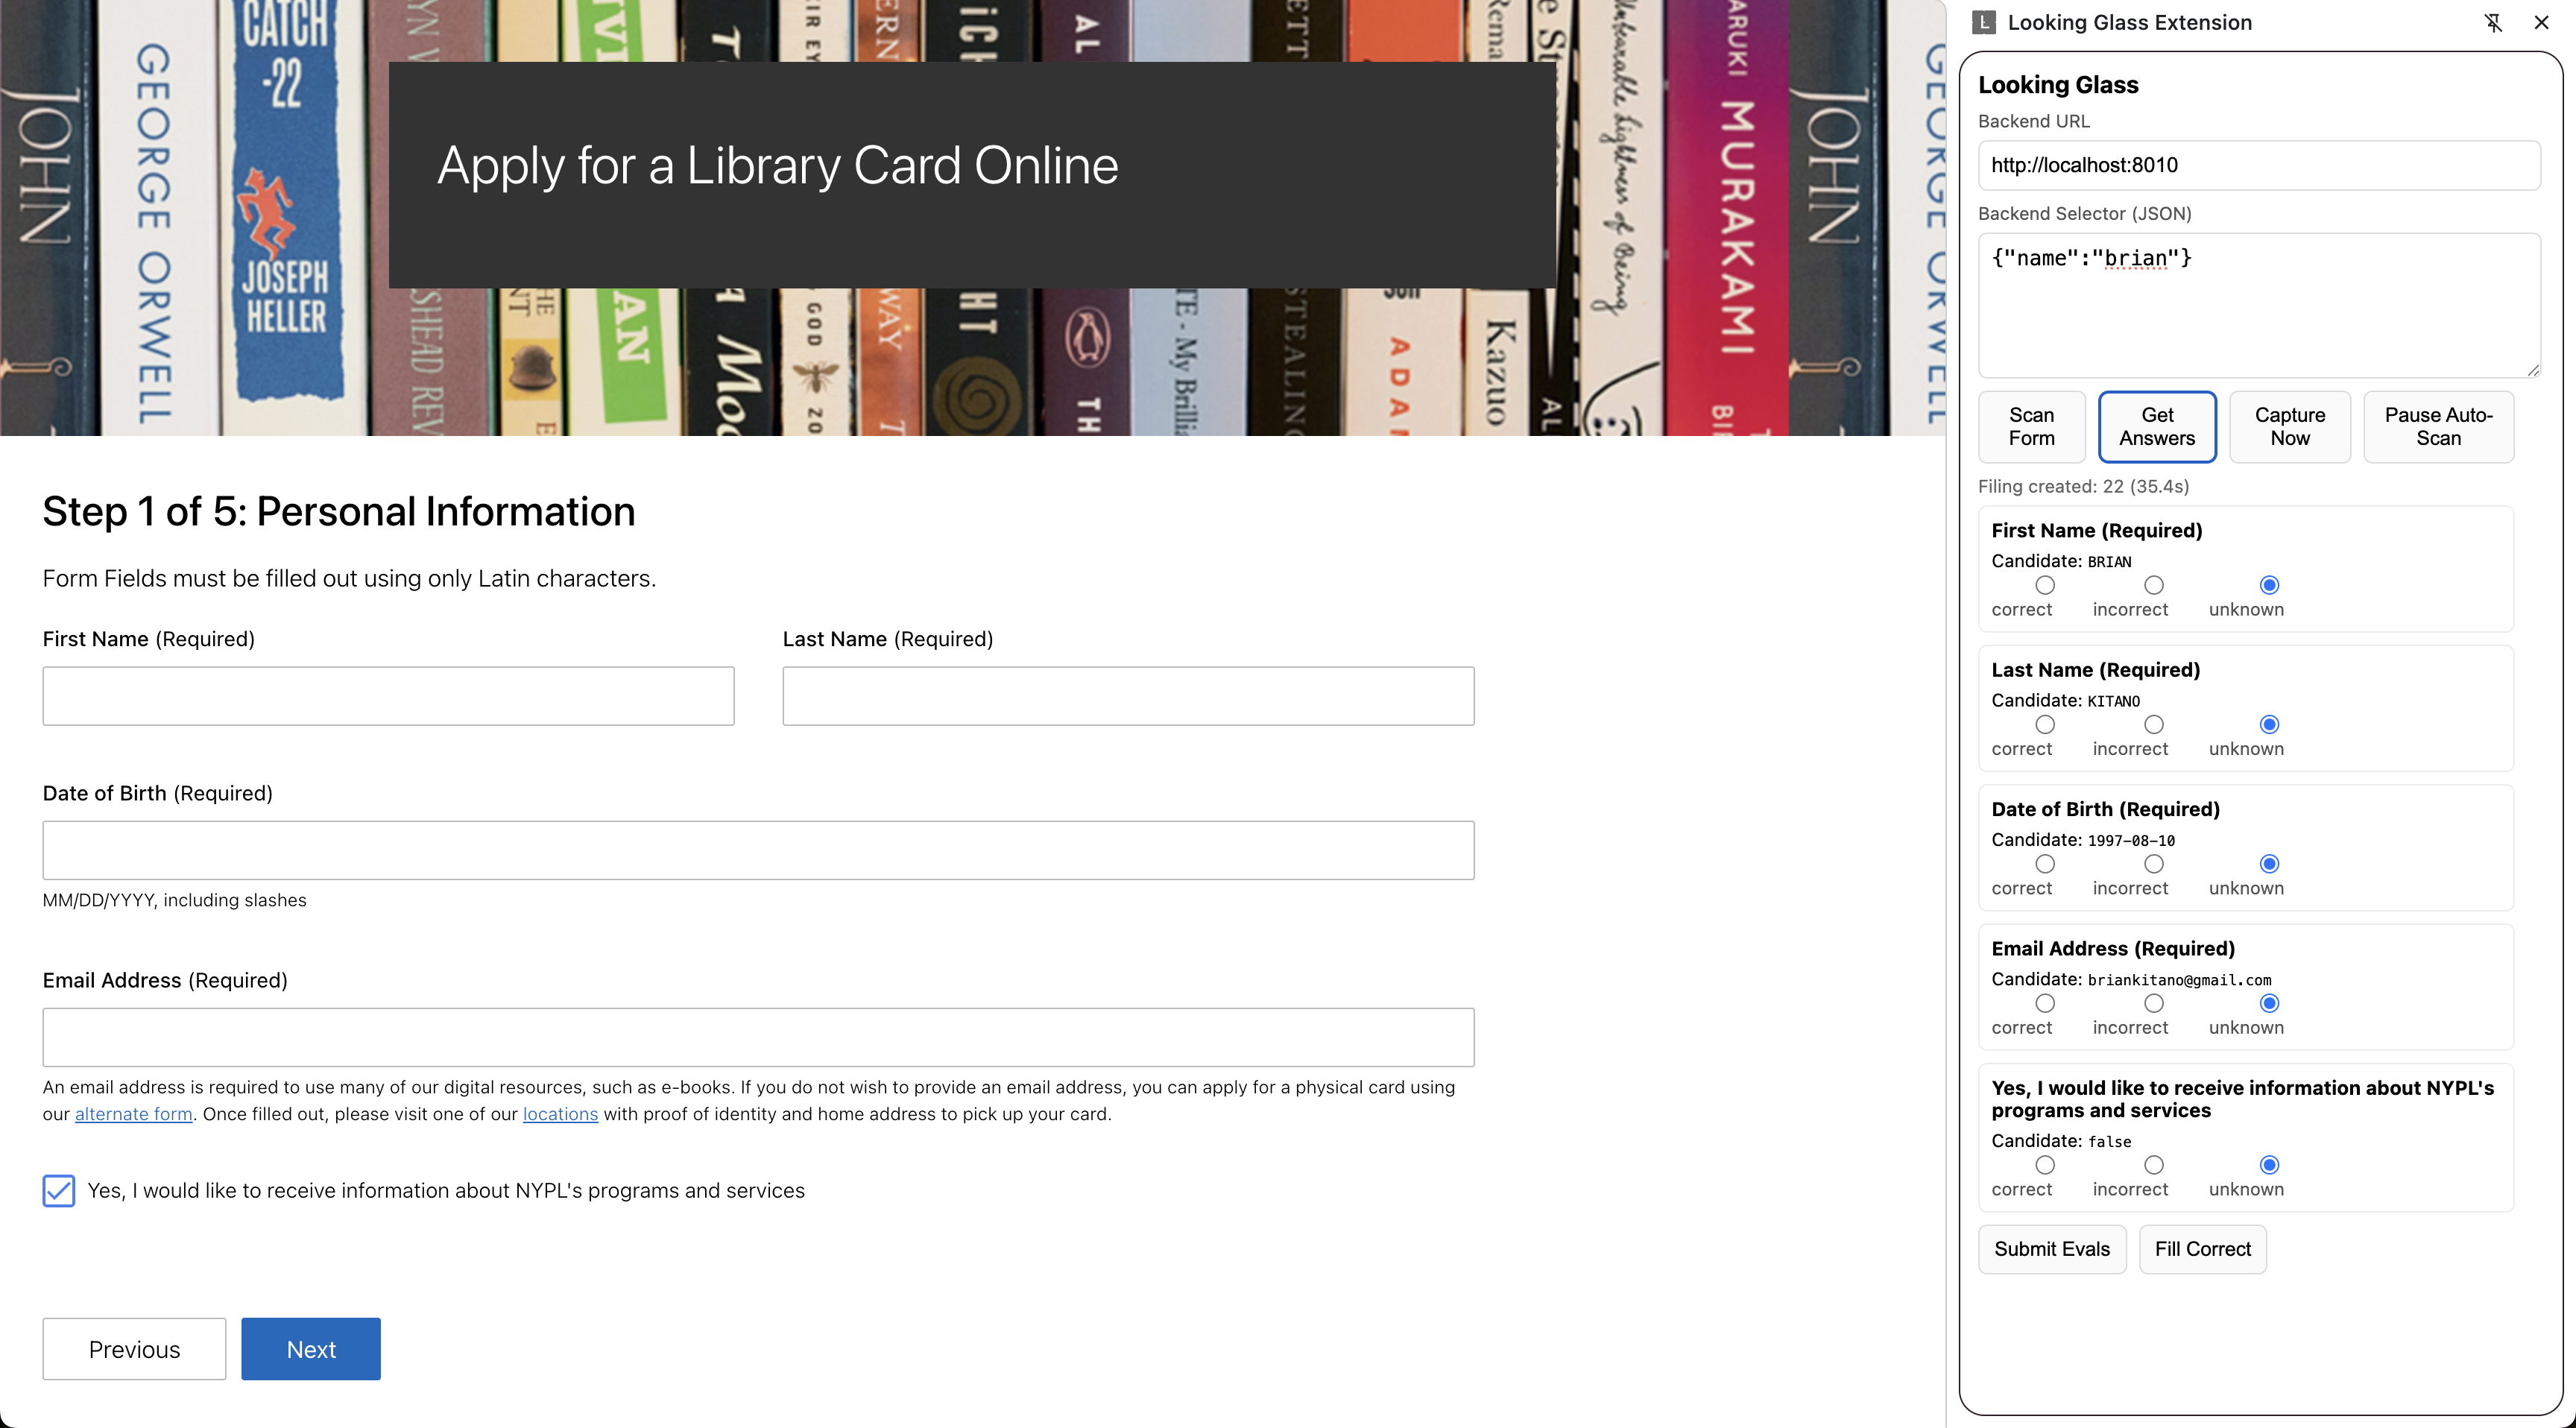Pin the Looking Glass Extension panel

click(x=2493, y=23)
